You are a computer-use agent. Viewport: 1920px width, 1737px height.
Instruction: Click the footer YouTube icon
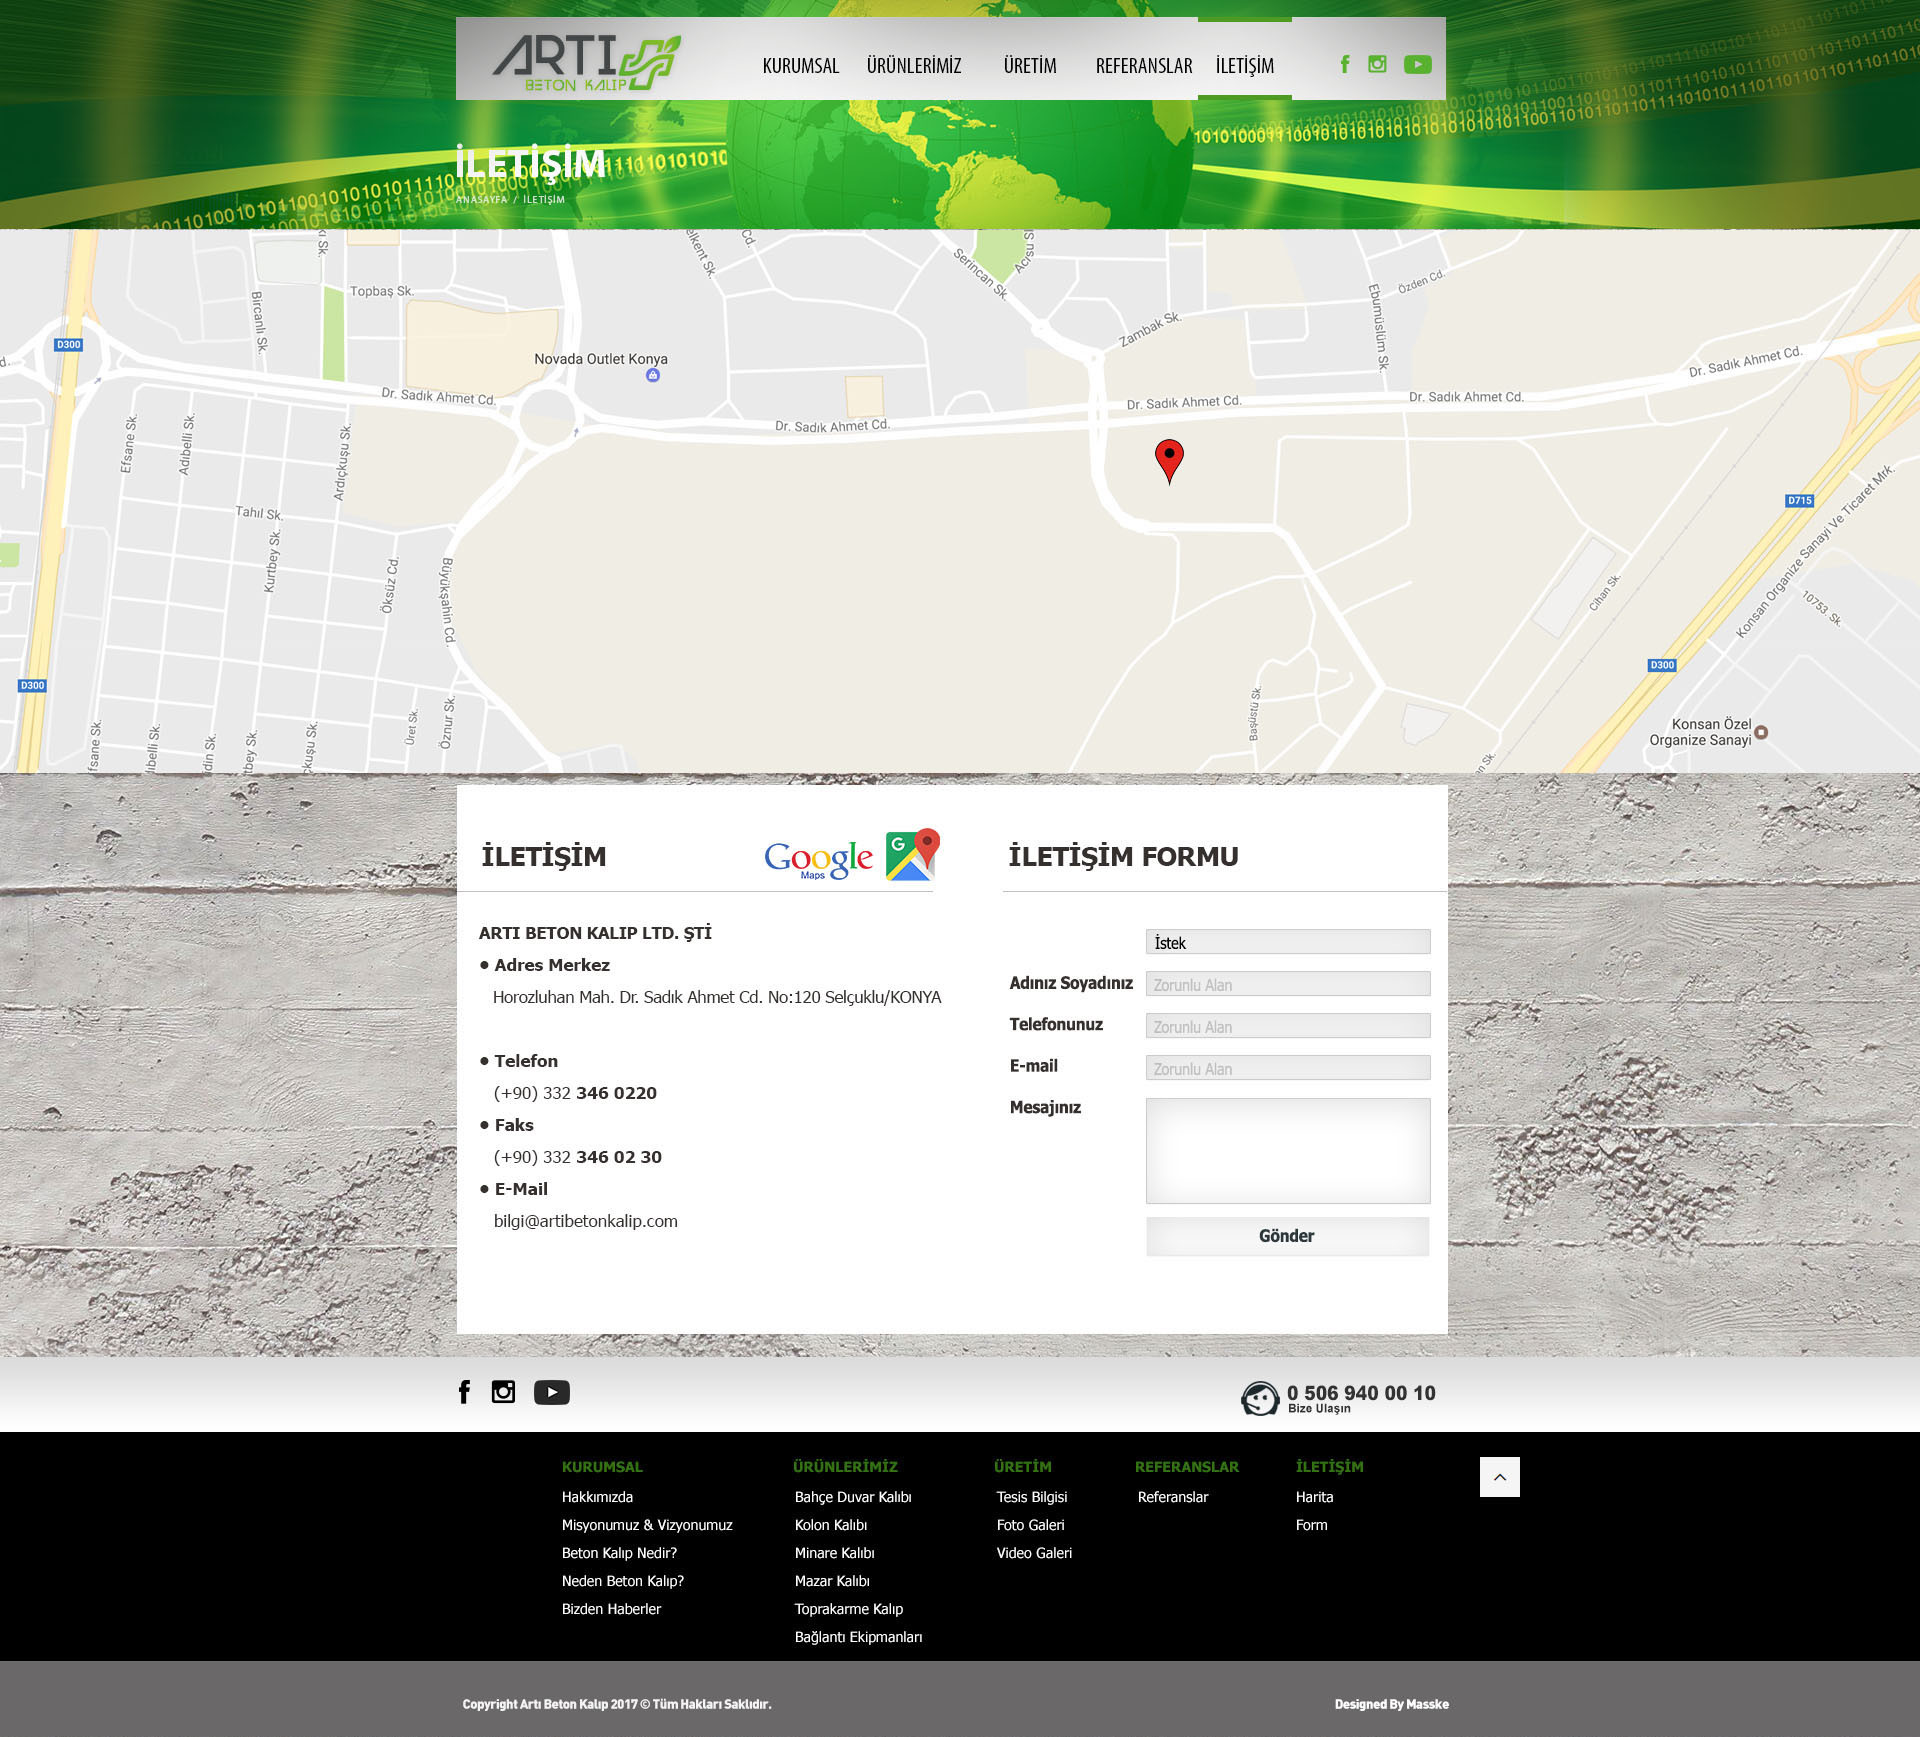click(x=551, y=1392)
